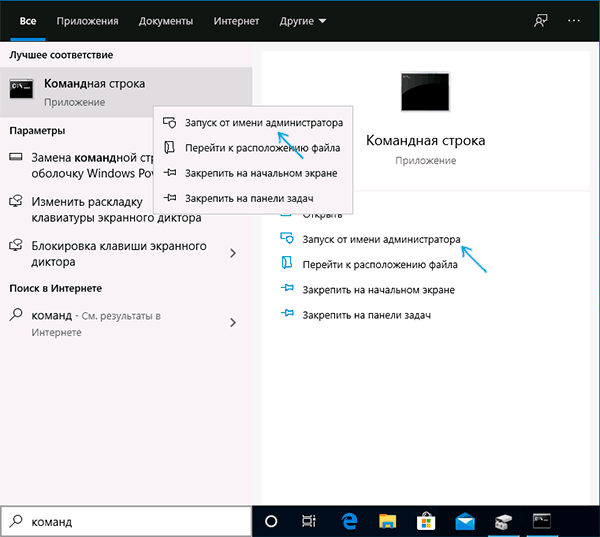Click right pane Закрепить на начальном экране

(378, 290)
